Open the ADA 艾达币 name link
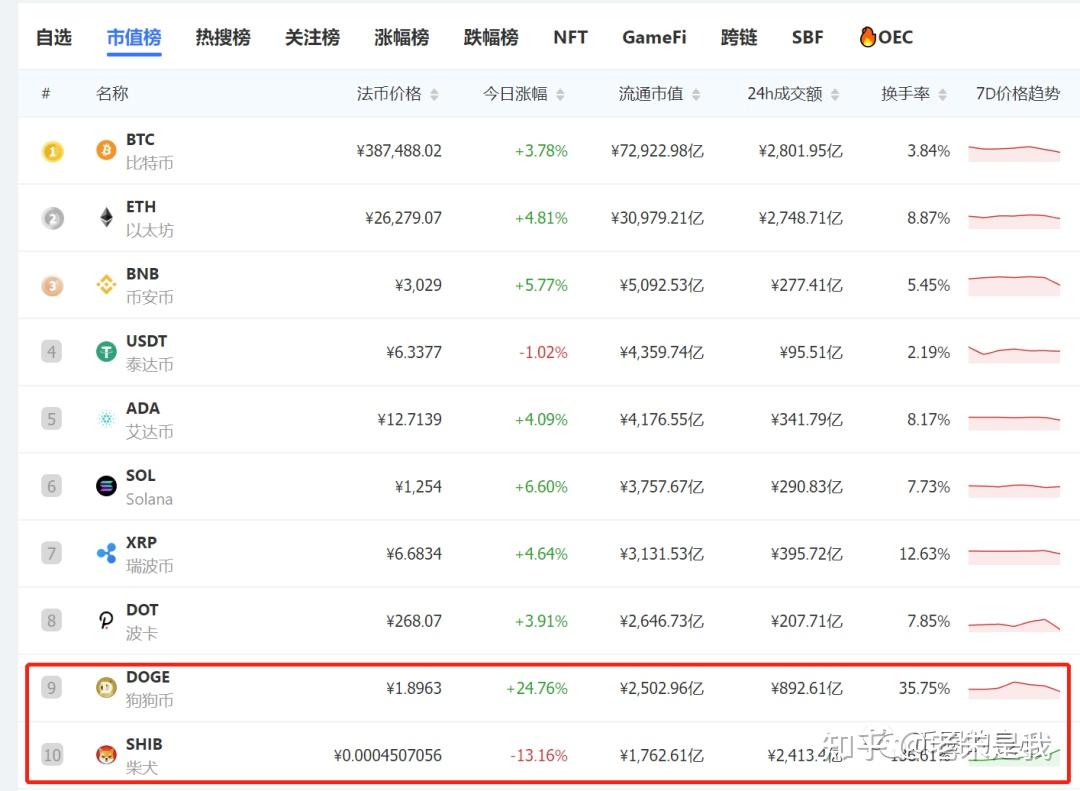The height and width of the screenshot is (791, 1080). click(149, 420)
